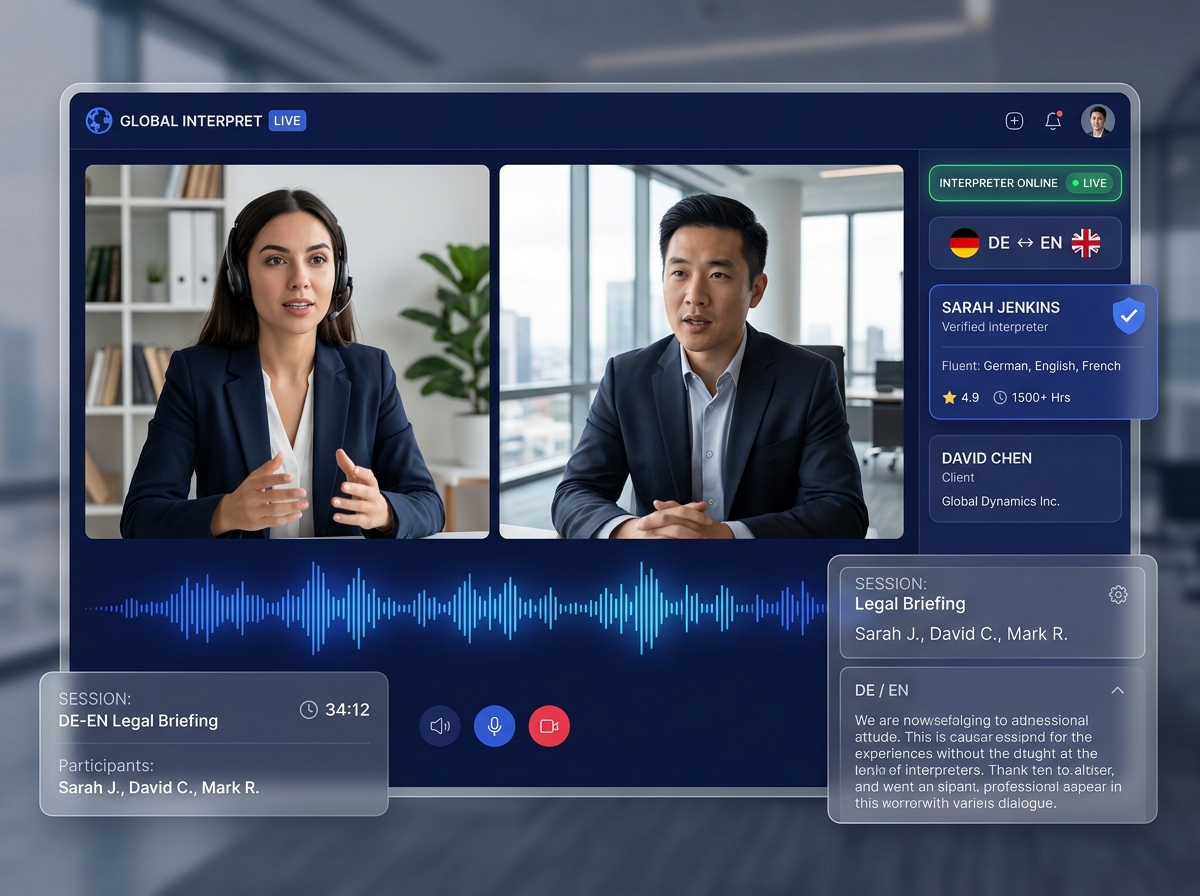Viewport: 1200px width, 896px height.
Task: Click the DE / EN transcript heading text
Action: (x=882, y=690)
